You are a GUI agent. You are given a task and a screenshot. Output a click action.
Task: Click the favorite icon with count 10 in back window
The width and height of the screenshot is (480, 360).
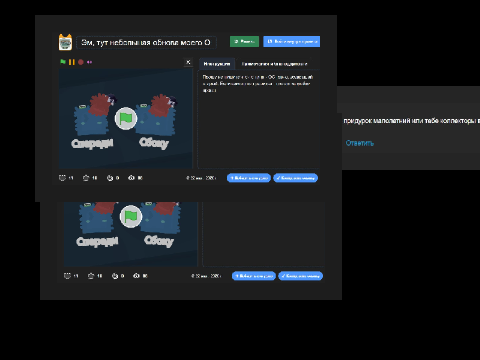[91, 276]
